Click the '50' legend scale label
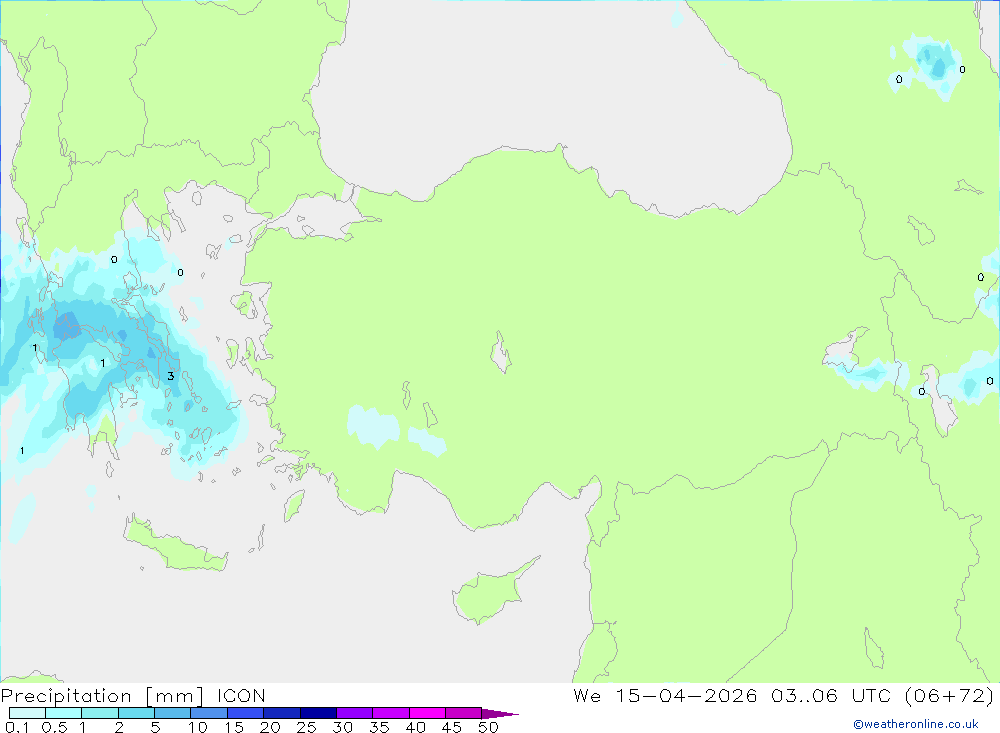Image resolution: width=1000 pixels, height=733 pixels. [488, 727]
